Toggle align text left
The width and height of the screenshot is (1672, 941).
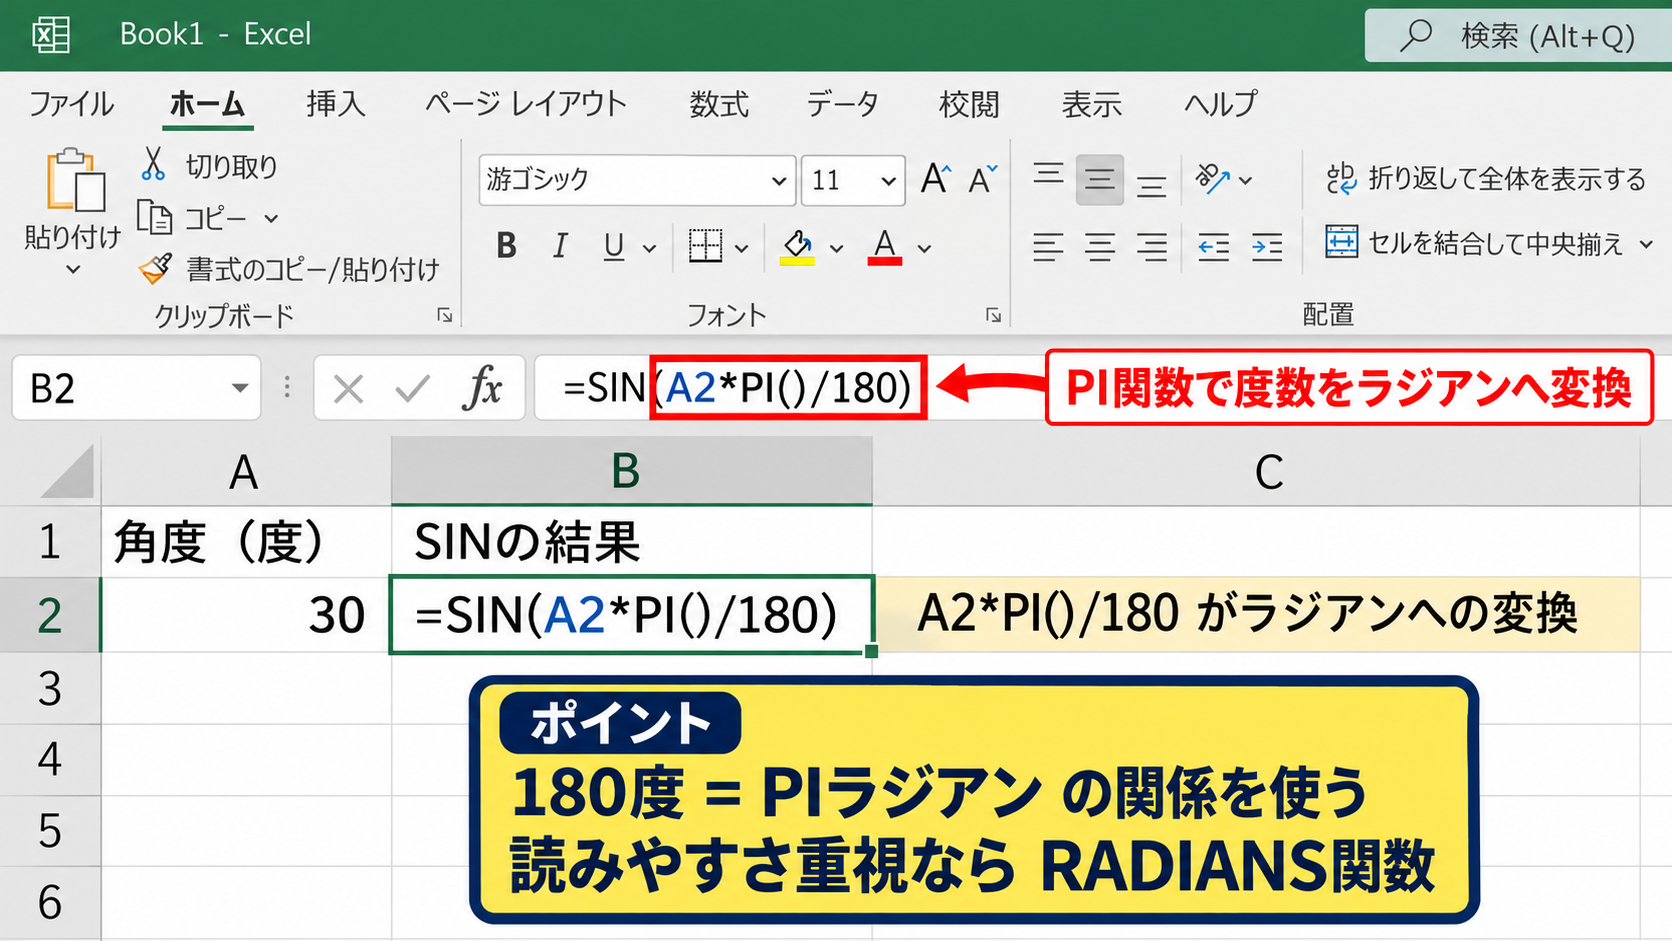pos(1048,246)
